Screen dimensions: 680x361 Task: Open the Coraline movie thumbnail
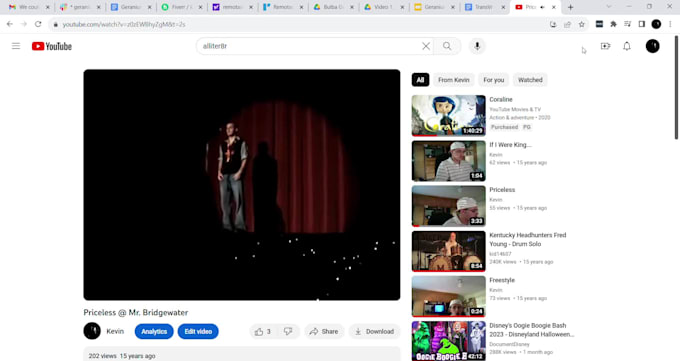[448, 115]
